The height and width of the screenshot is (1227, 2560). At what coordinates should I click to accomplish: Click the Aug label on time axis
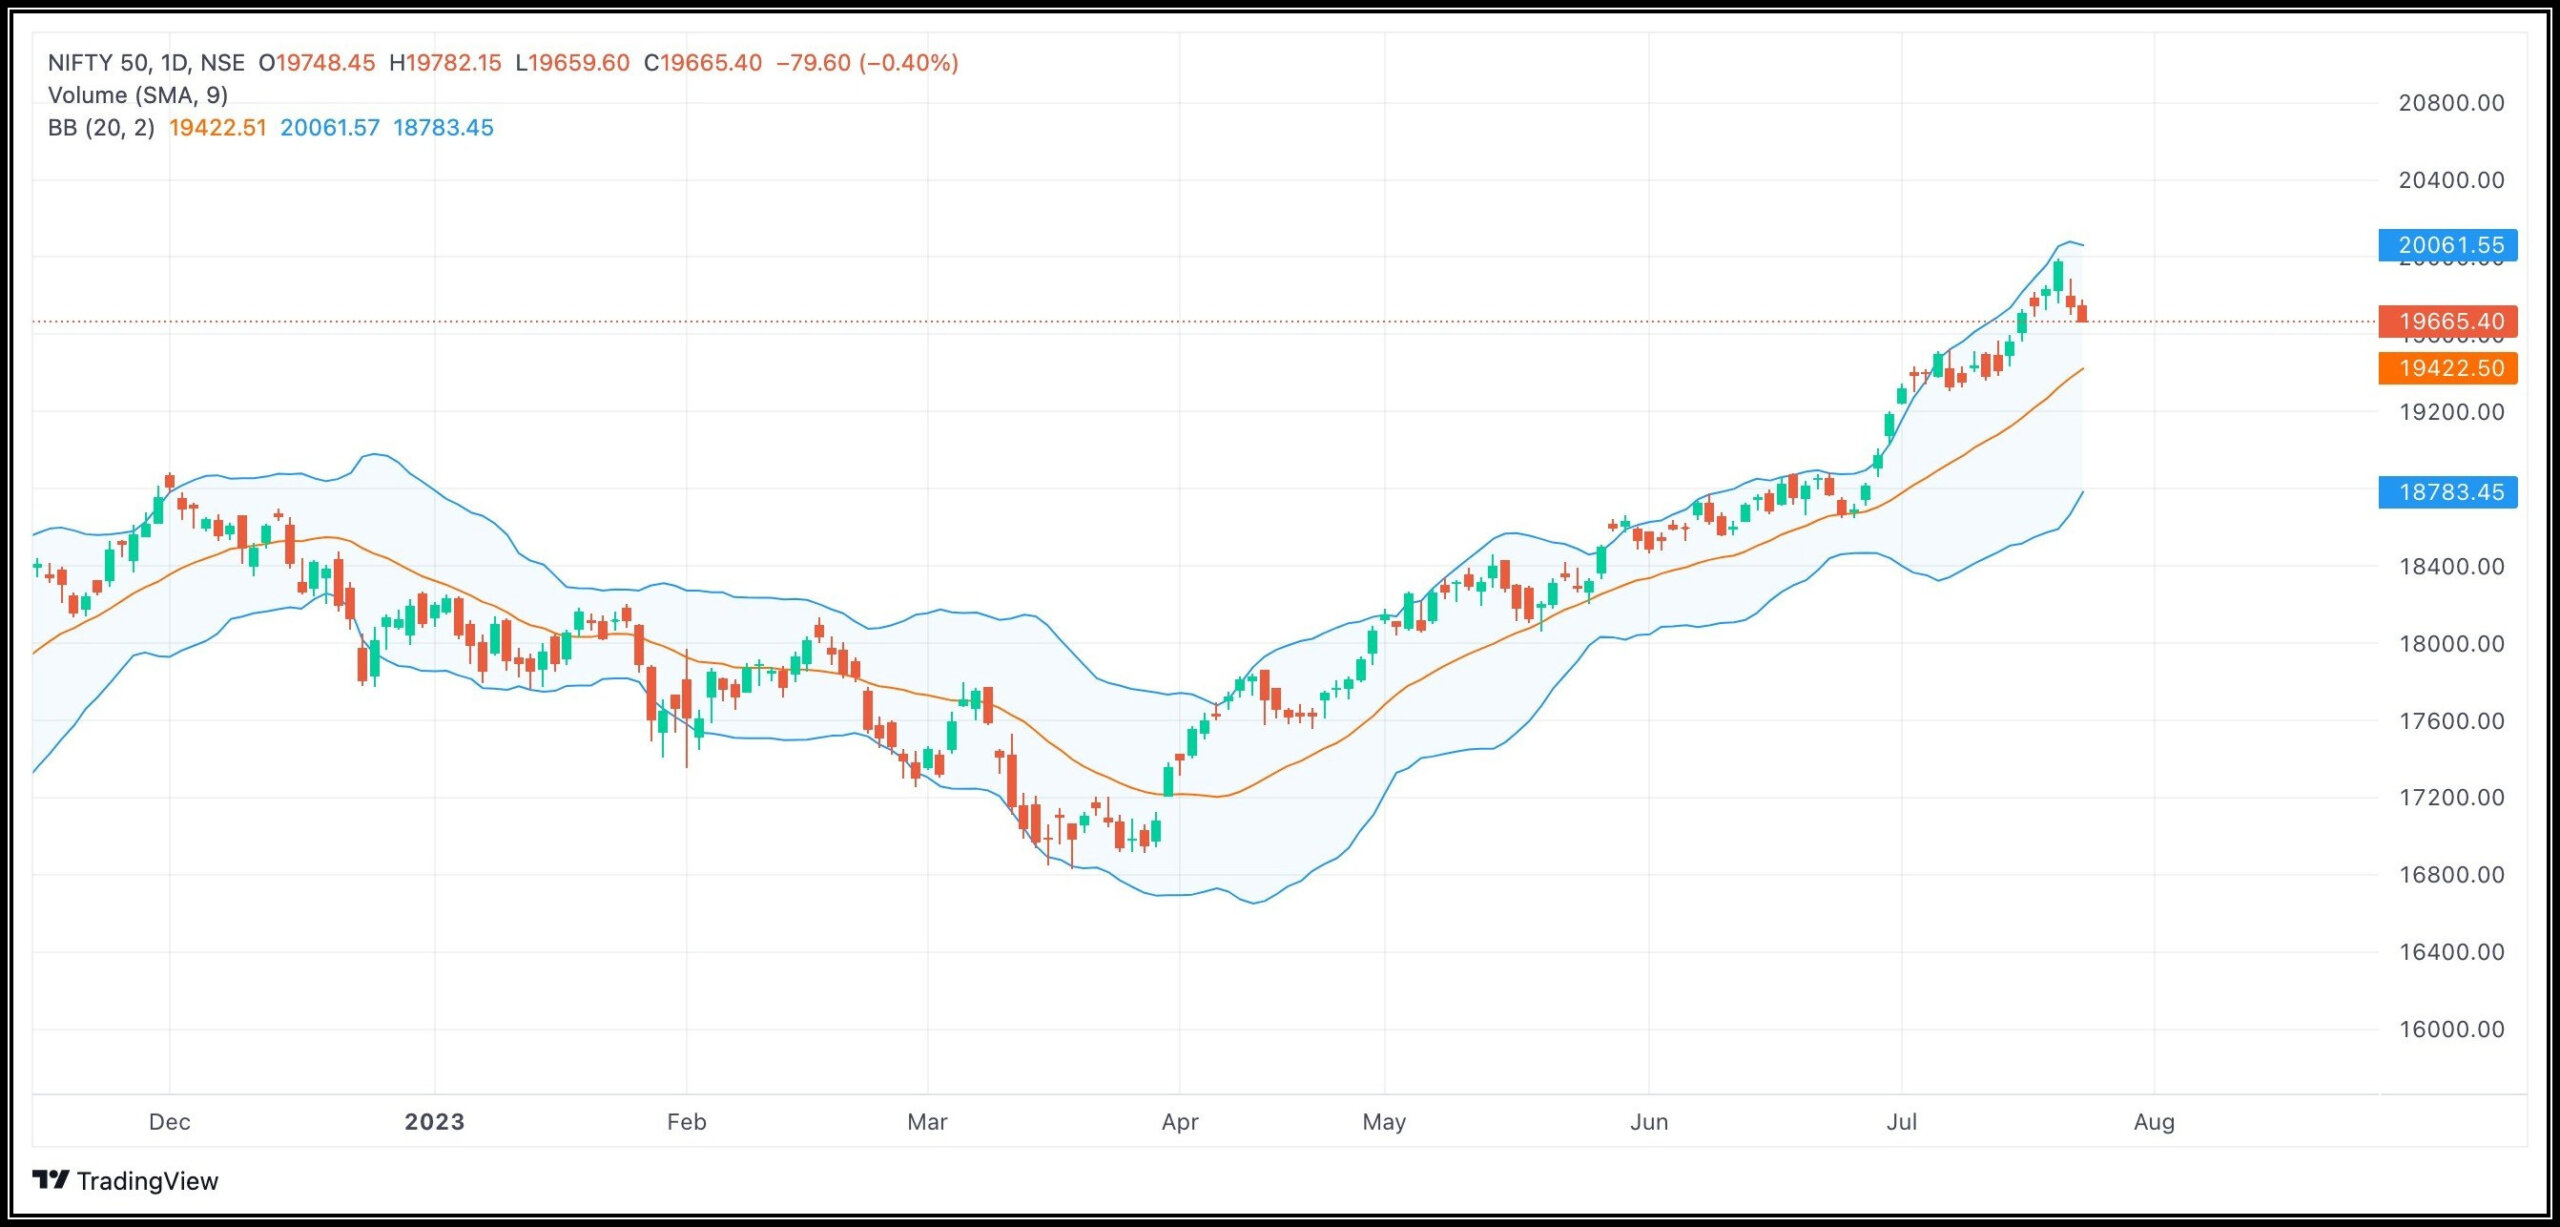[2154, 1122]
